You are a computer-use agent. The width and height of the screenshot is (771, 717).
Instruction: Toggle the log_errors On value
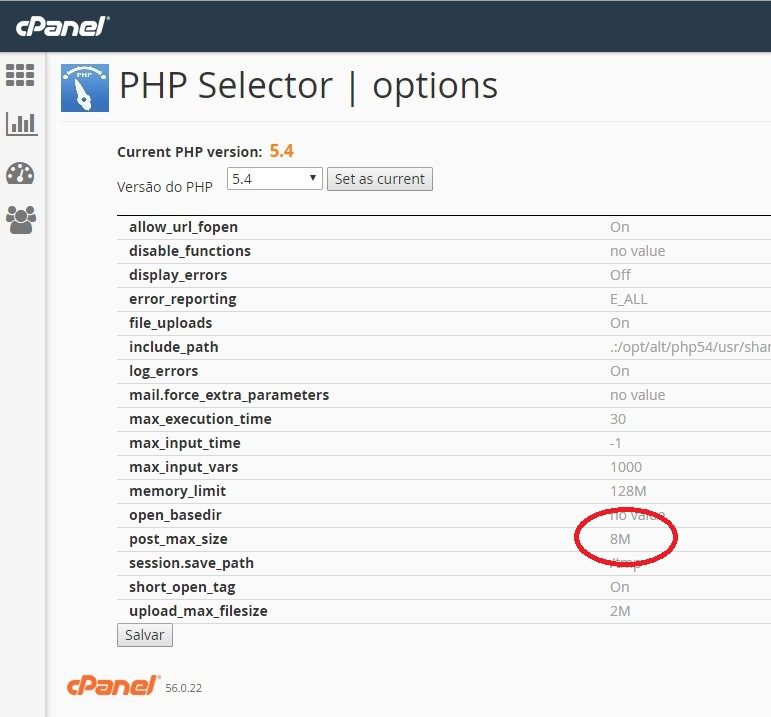tap(620, 371)
